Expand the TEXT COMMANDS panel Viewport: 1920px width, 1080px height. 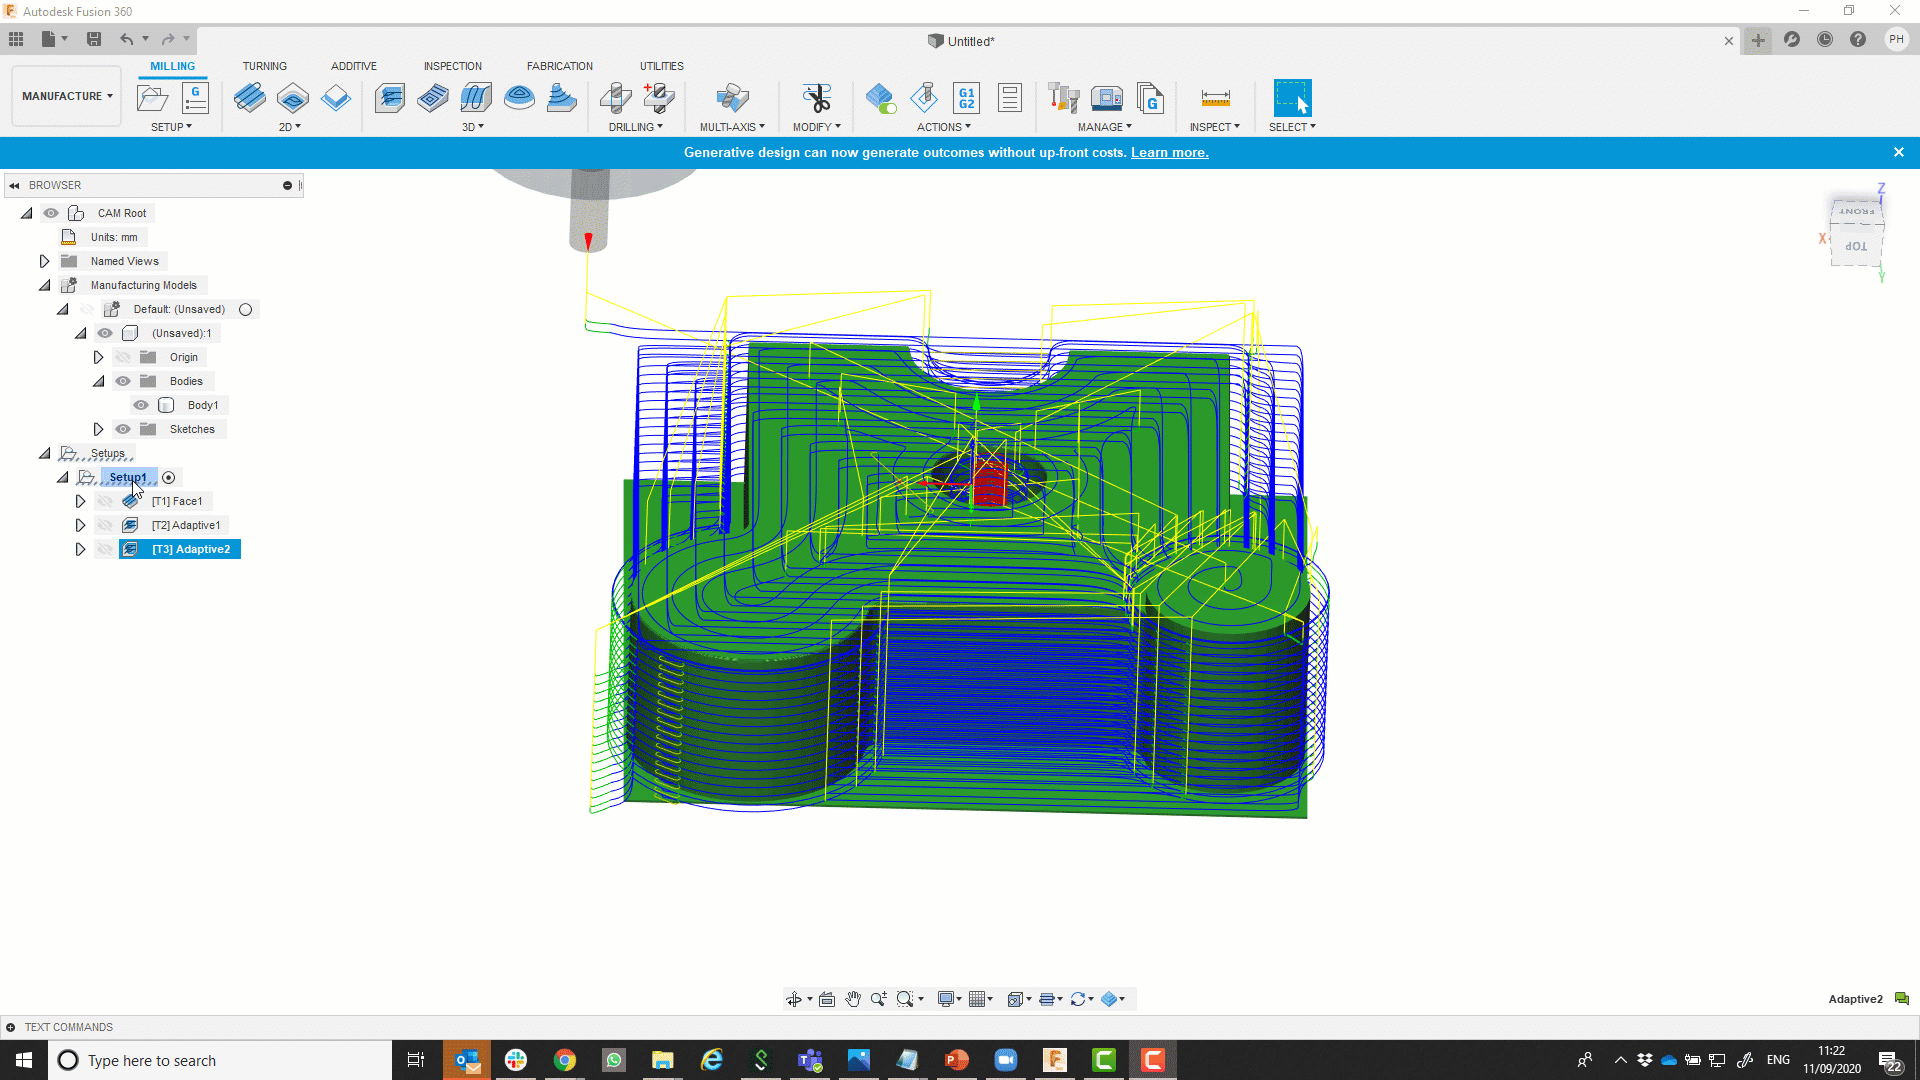10,1027
